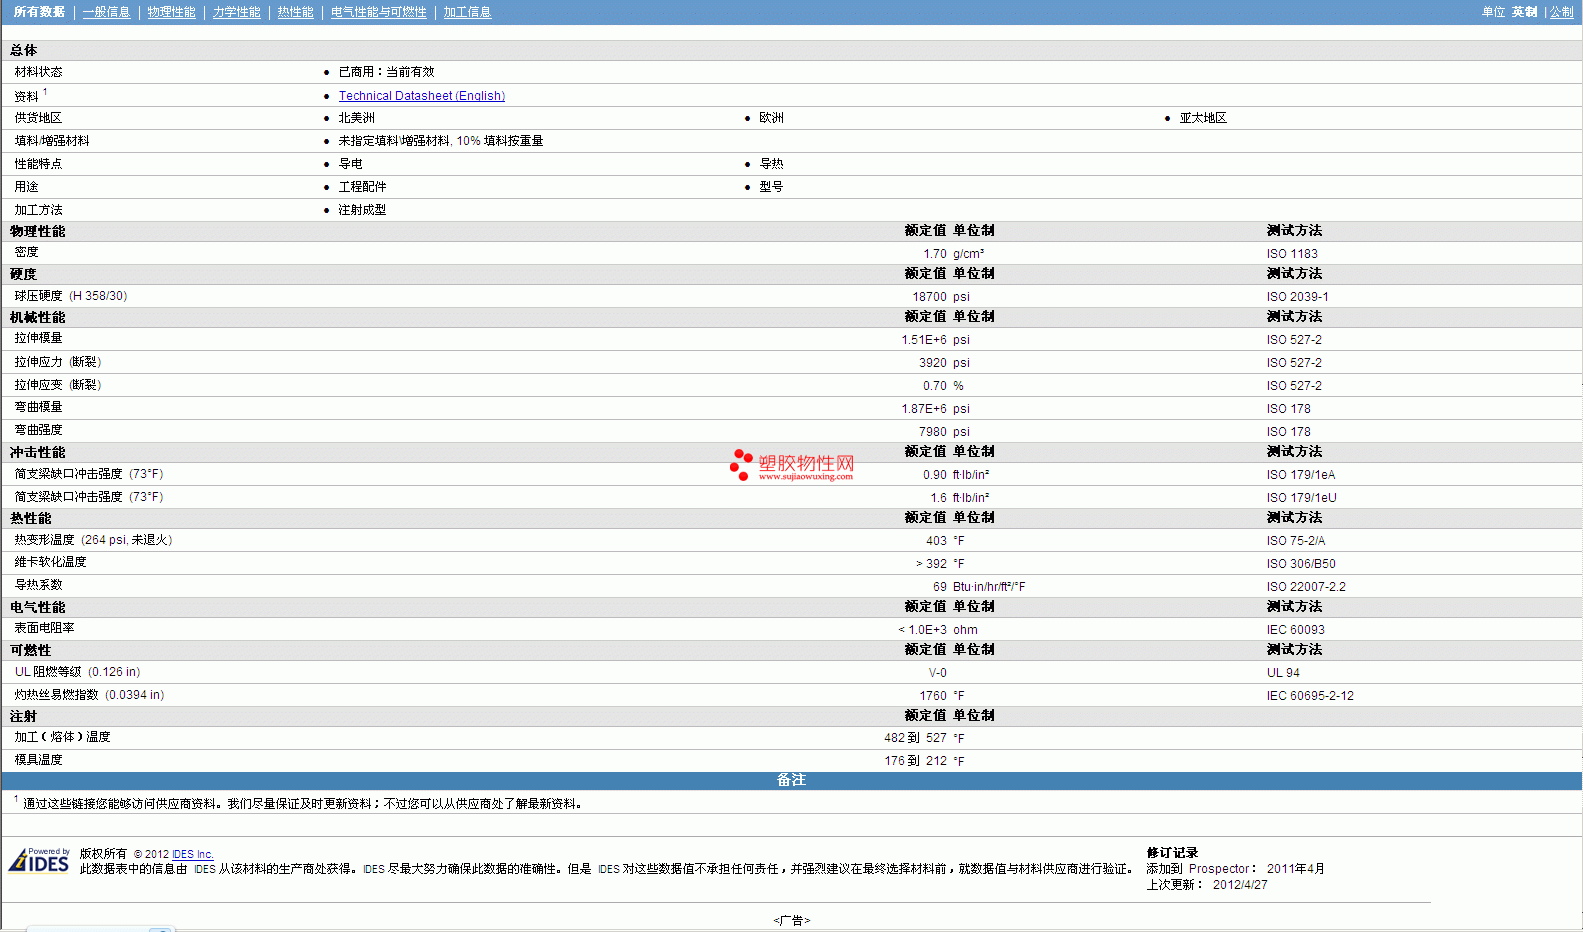Click the UL 94 test method text
The width and height of the screenshot is (1583, 932).
click(1283, 673)
